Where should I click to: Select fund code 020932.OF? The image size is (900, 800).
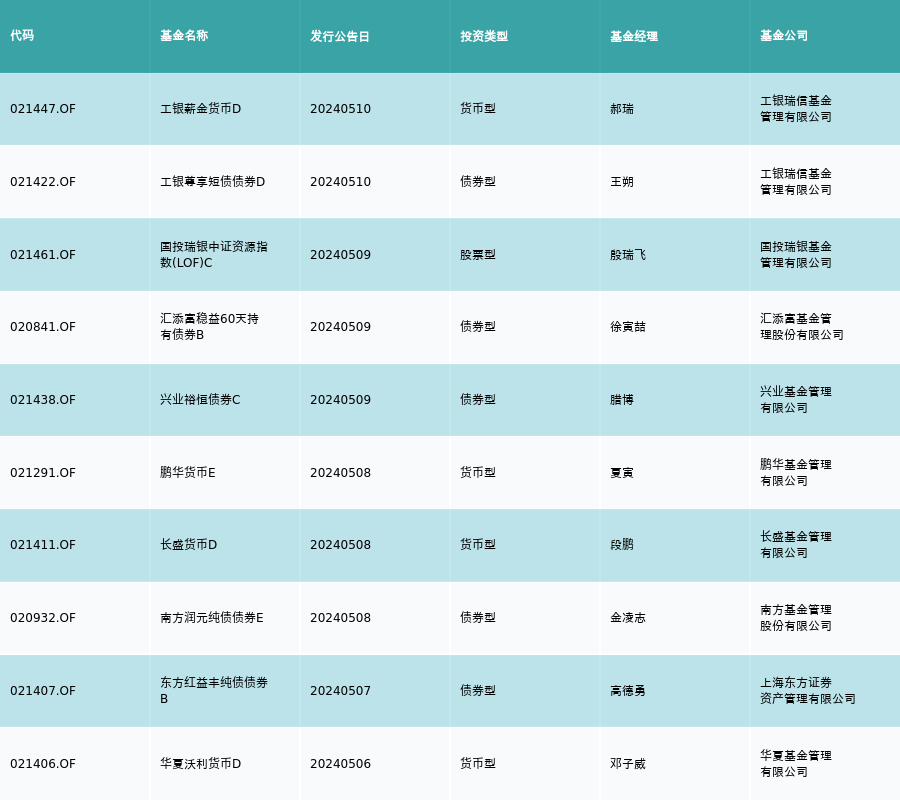(x=43, y=618)
